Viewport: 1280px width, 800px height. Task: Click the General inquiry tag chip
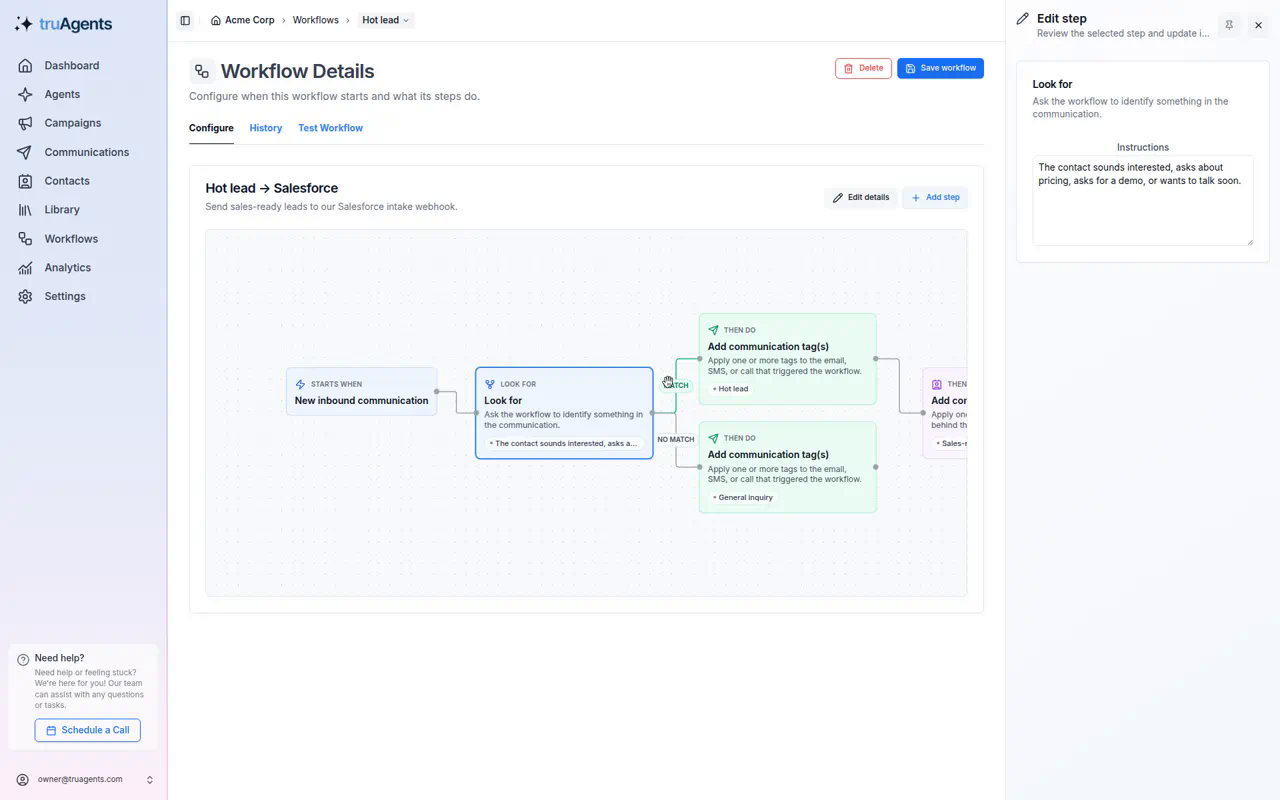pos(743,497)
